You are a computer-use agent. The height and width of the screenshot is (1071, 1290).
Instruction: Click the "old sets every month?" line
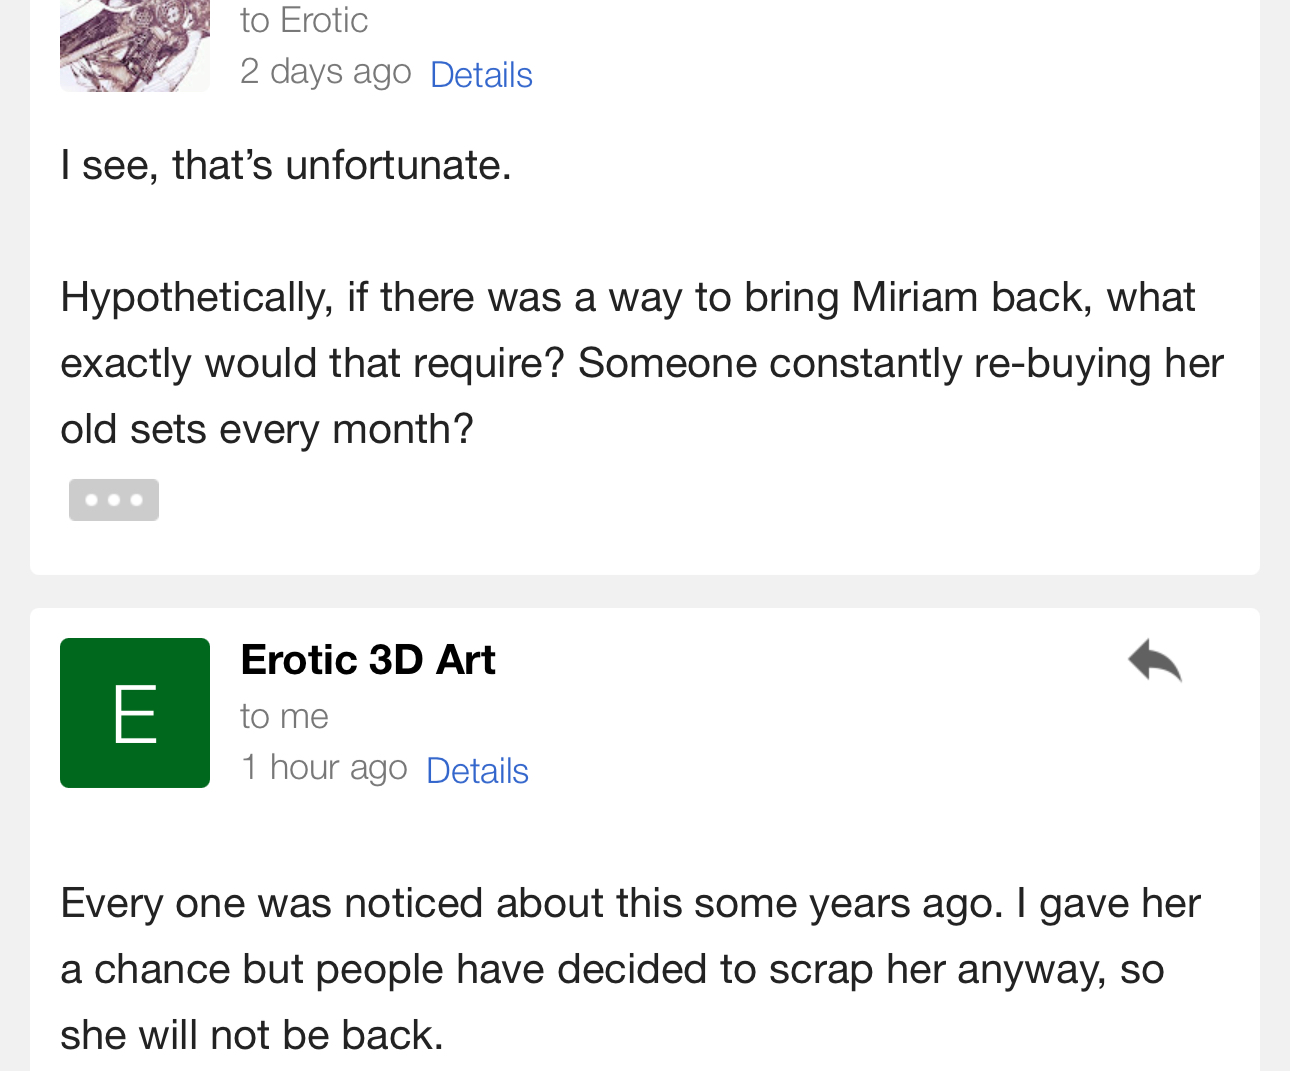266,429
